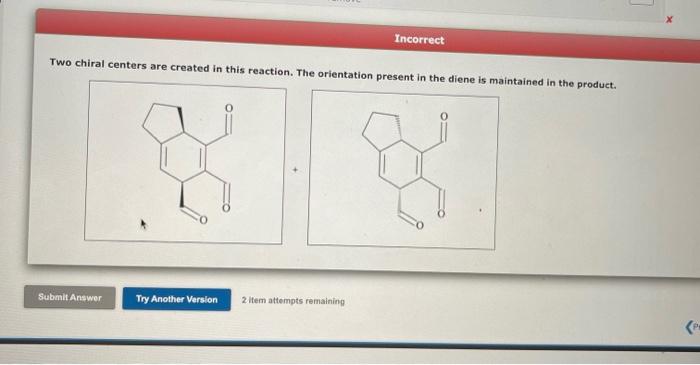Select the second product structure with dashed bond

[x=403, y=170]
